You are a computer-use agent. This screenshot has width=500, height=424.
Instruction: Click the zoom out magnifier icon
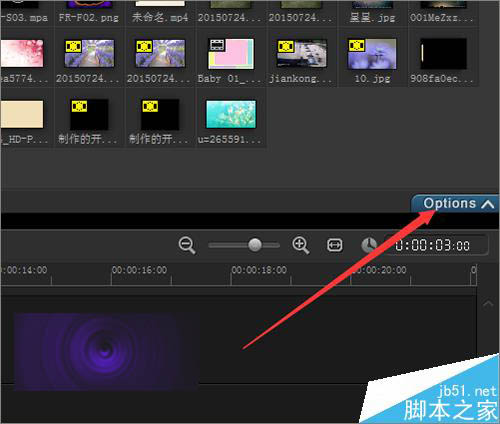pos(187,245)
